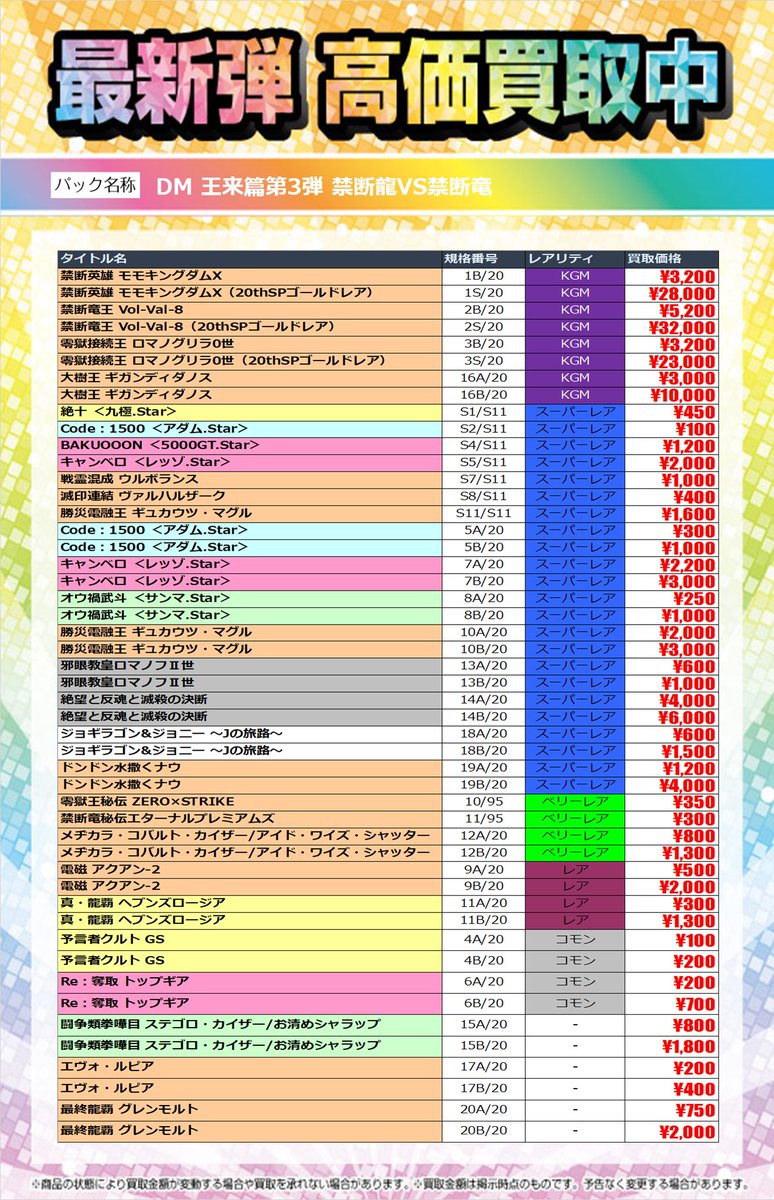Click code number 17B/20
This screenshot has height=1200, width=774.
(x=483, y=1088)
